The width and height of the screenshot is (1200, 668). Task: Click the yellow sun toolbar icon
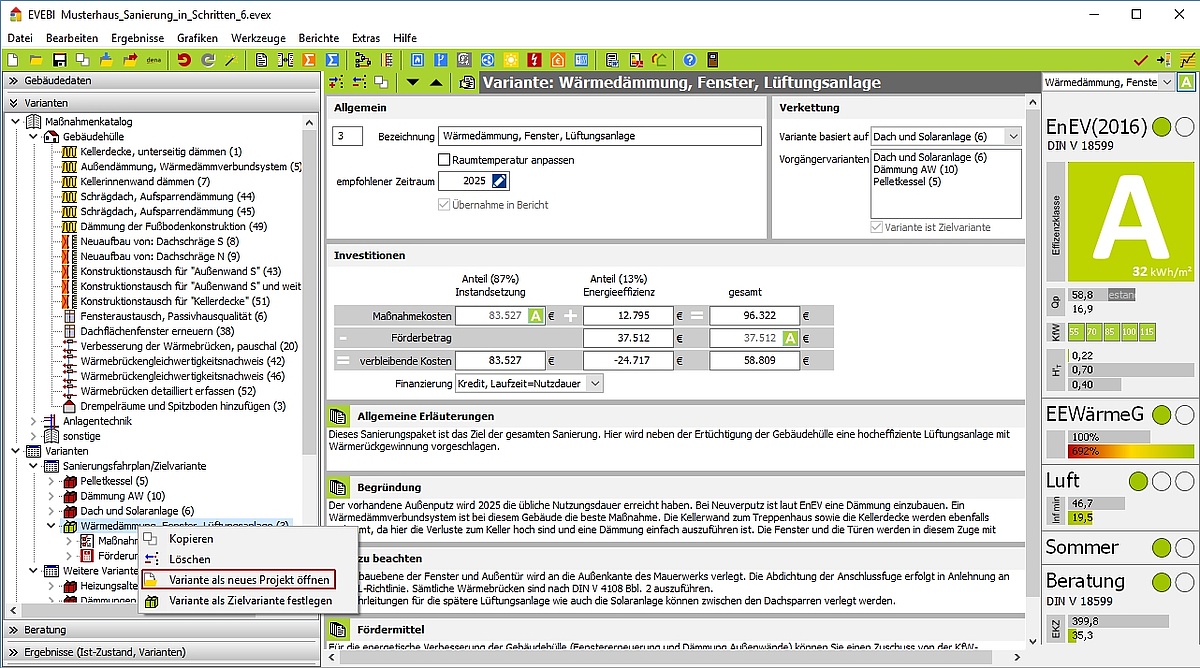(512, 60)
